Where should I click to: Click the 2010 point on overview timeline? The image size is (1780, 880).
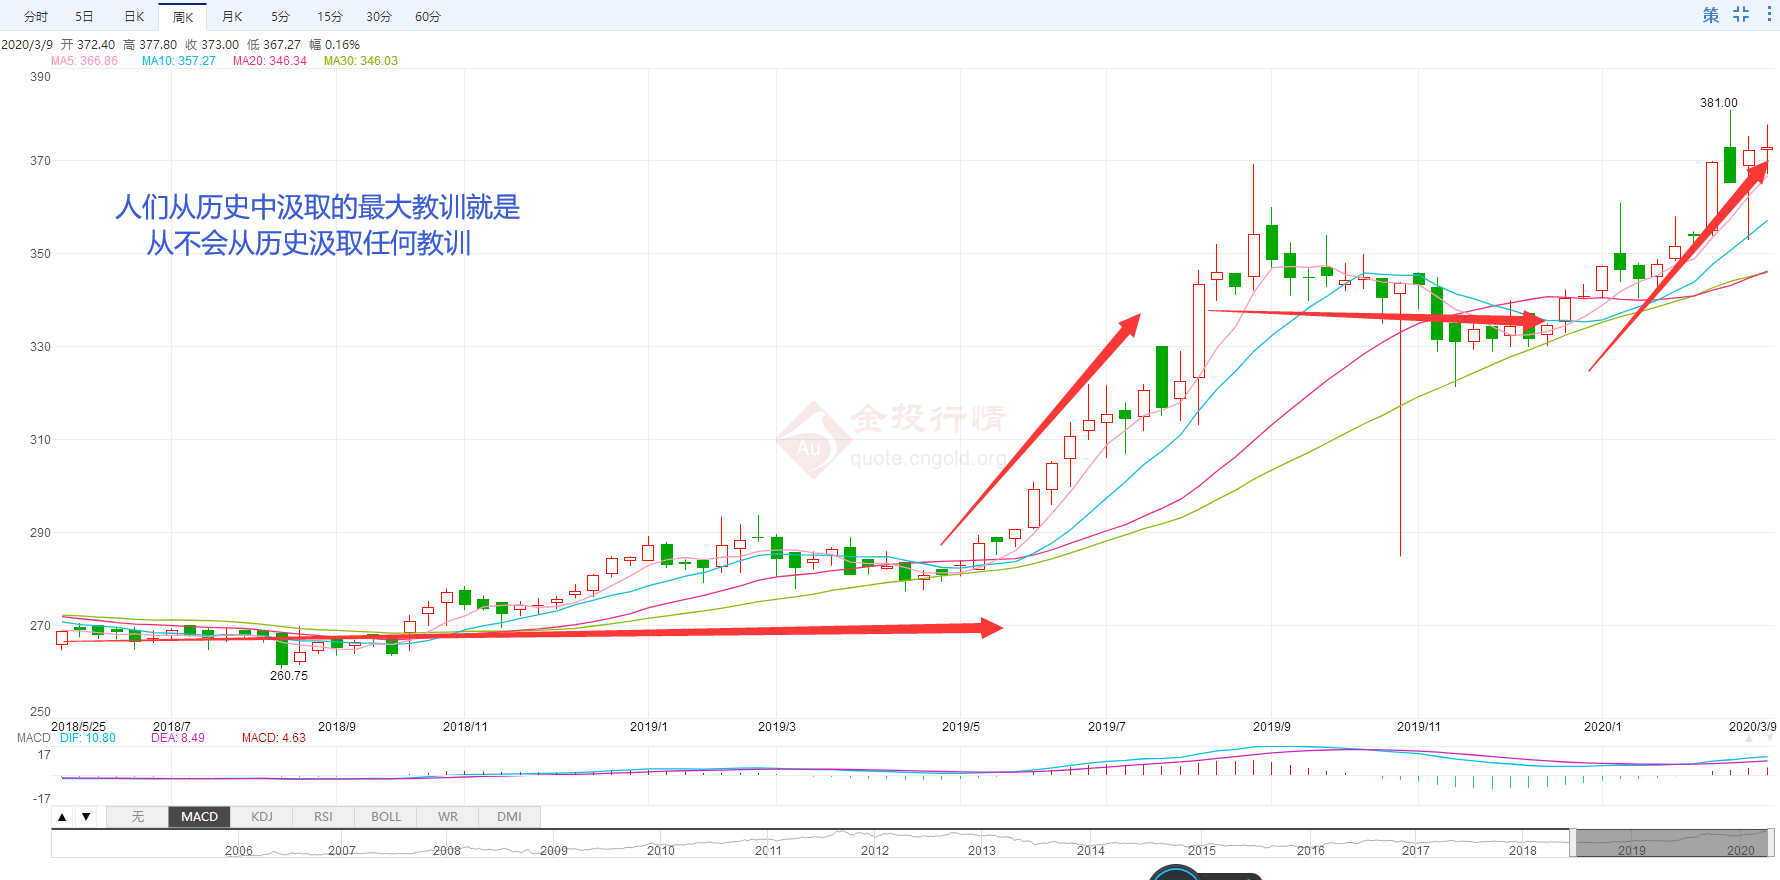(661, 851)
